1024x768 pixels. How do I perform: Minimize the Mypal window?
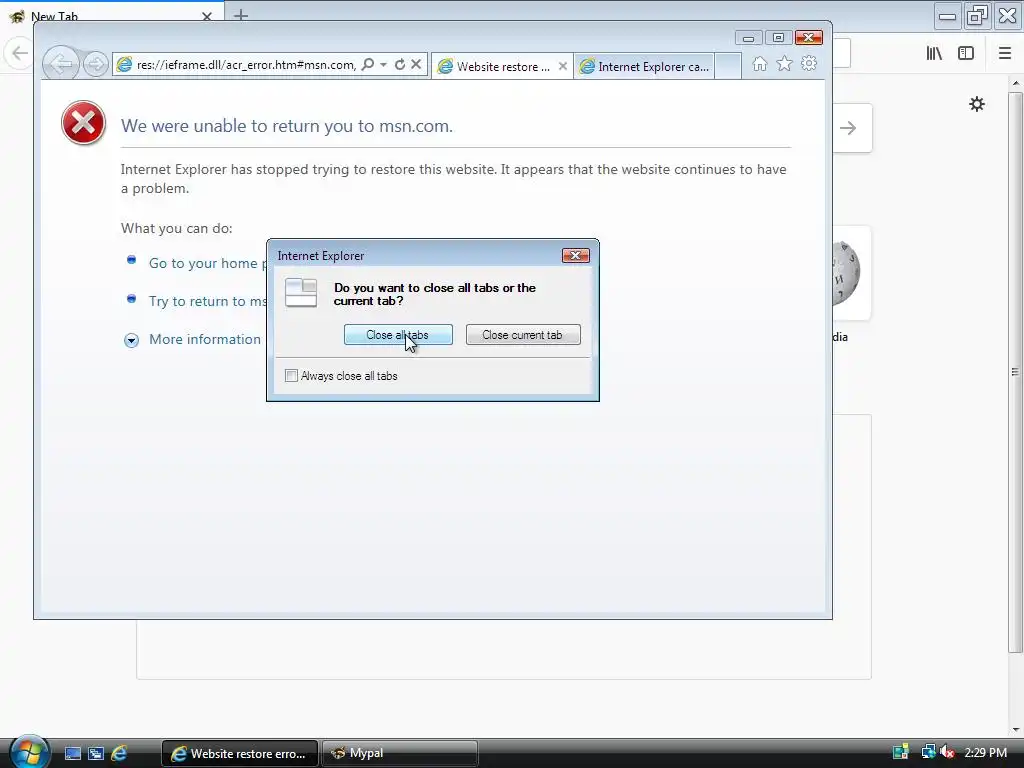click(x=947, y=16)
